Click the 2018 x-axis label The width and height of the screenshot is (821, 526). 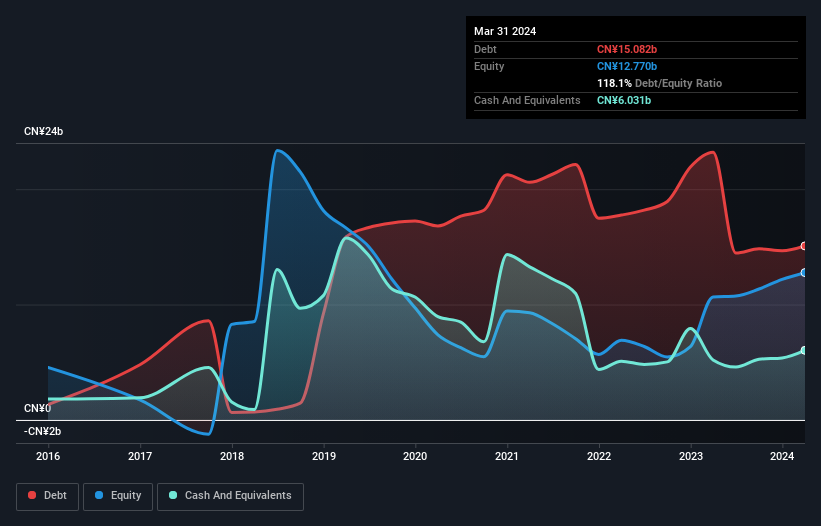tap(232, 456)
